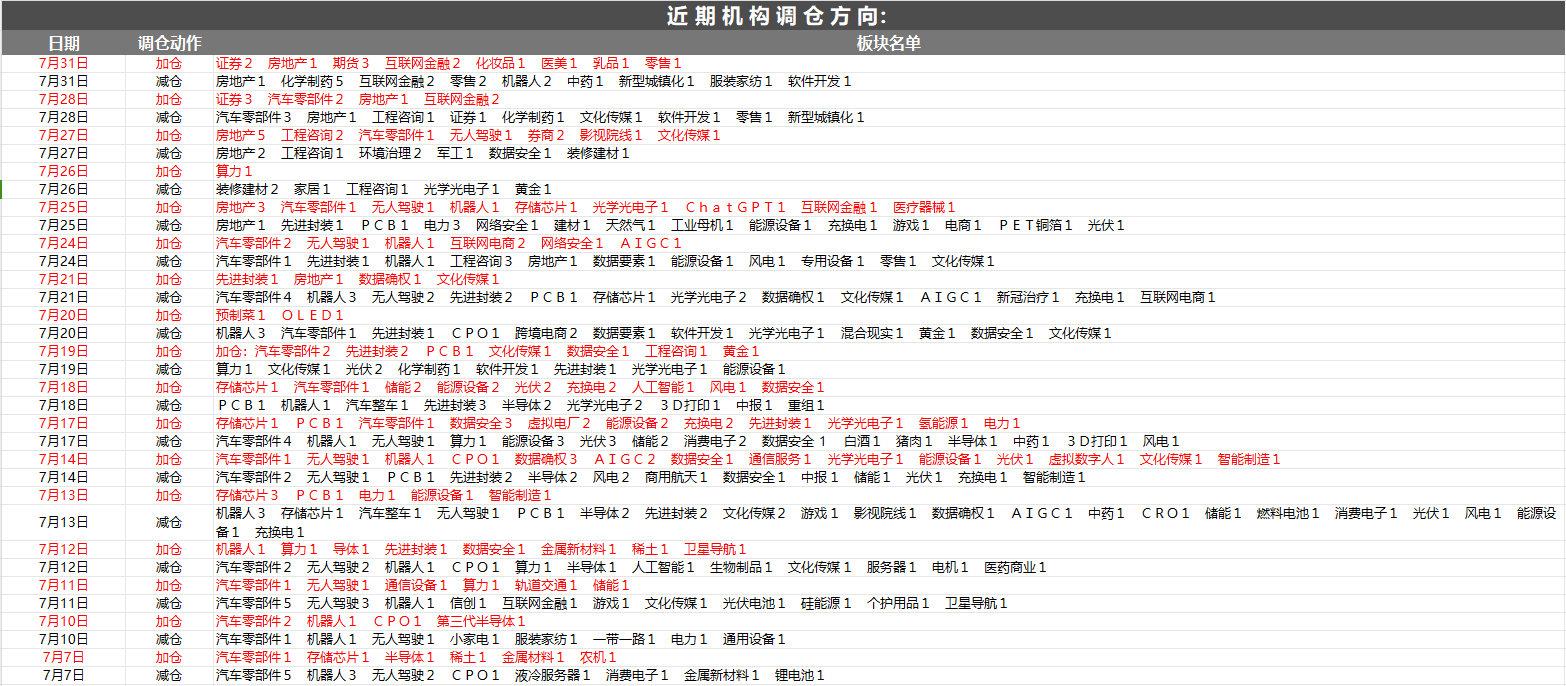Click "专用设备 1" in the 7月24日 减仓 row
This screenshot has height=686, width=1566.
coord(832,261)
